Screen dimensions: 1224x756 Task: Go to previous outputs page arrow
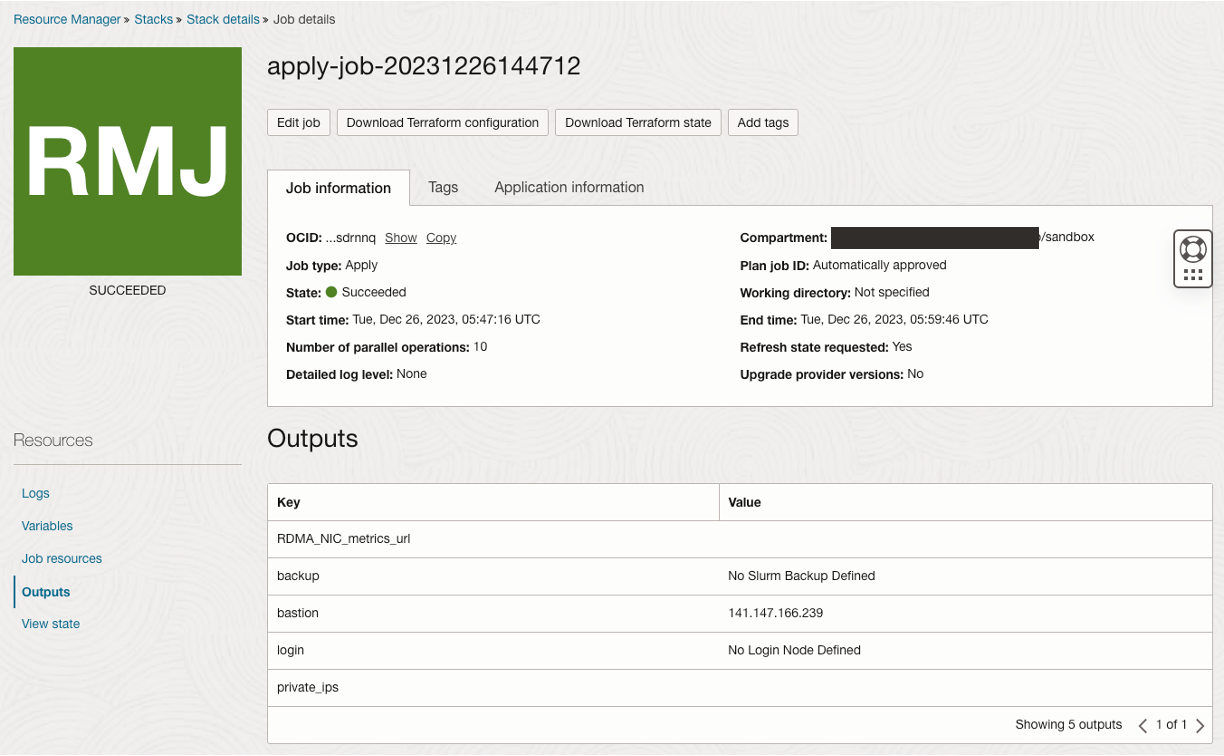[1143, 725]
